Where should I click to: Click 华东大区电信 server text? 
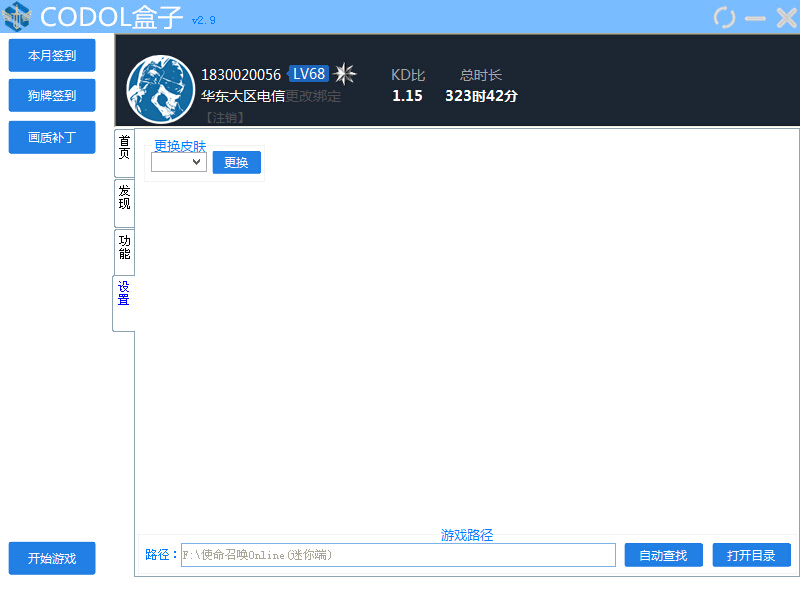(x=243, y=96)
